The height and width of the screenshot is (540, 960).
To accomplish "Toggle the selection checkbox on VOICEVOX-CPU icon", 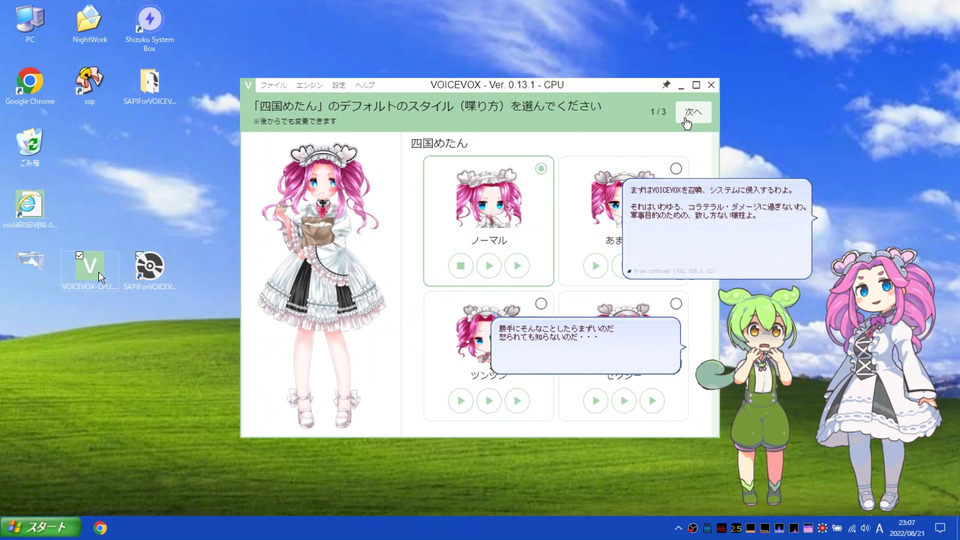I will (79, 255).
